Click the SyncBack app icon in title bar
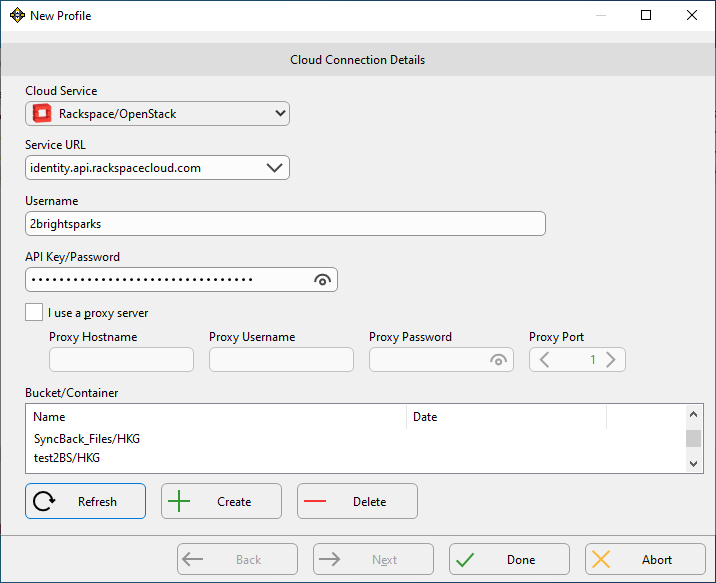 click(17, 15)
